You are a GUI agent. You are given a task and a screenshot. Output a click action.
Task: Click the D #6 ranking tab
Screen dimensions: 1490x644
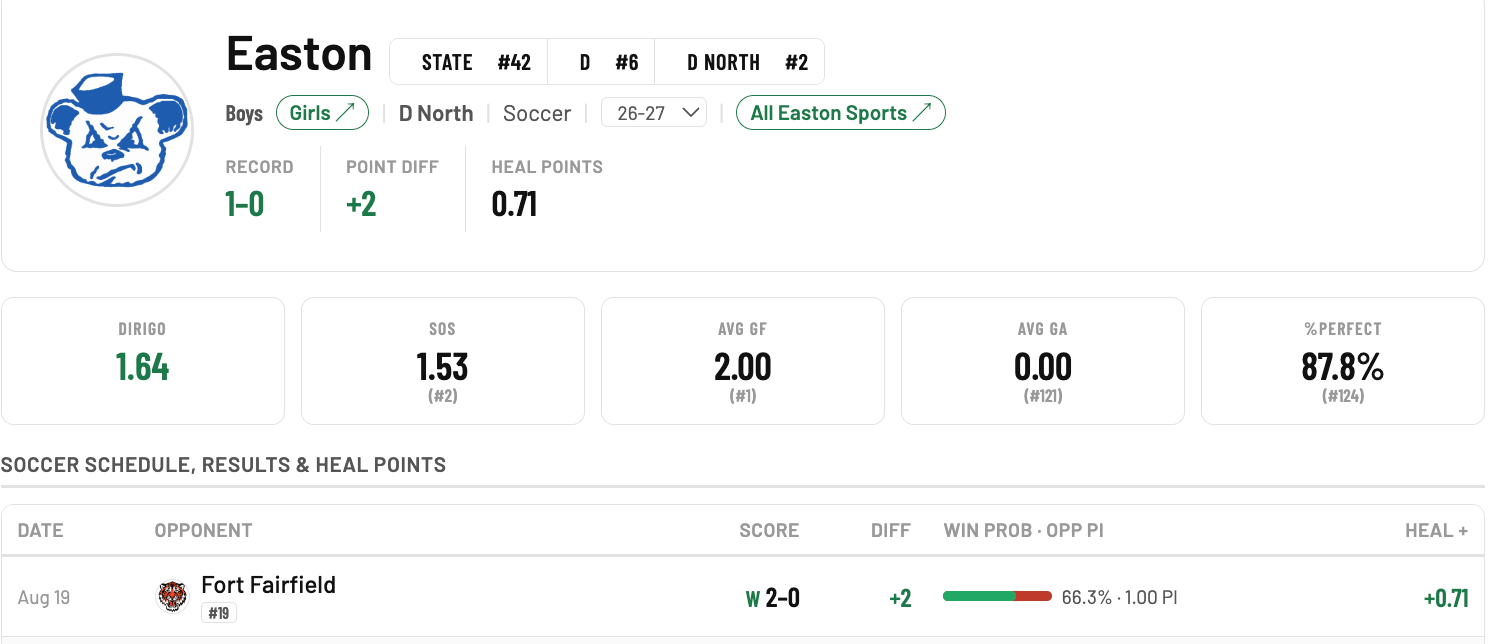click(x=608, y=62)
